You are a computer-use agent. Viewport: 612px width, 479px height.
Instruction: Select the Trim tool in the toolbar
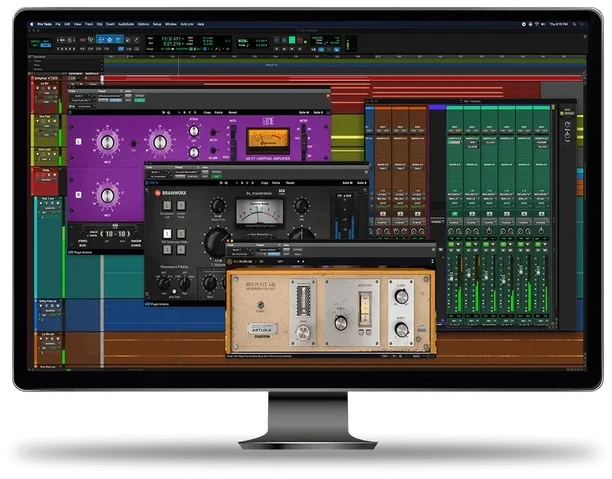pos(101,39)
